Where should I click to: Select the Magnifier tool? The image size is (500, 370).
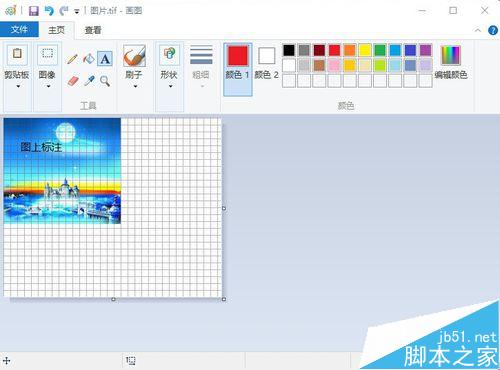(x=105, y=81)
